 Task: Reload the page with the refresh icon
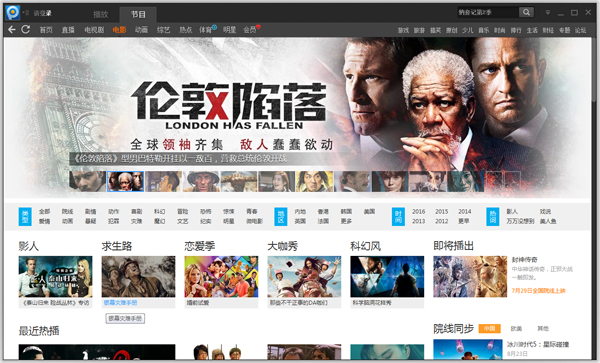click(x=26, y=29)
